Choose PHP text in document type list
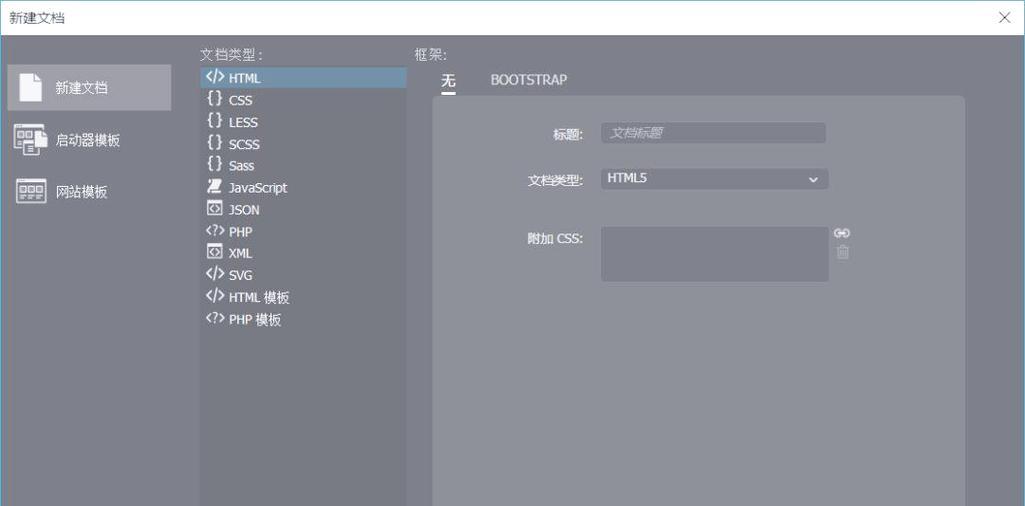 coord(241,232)
